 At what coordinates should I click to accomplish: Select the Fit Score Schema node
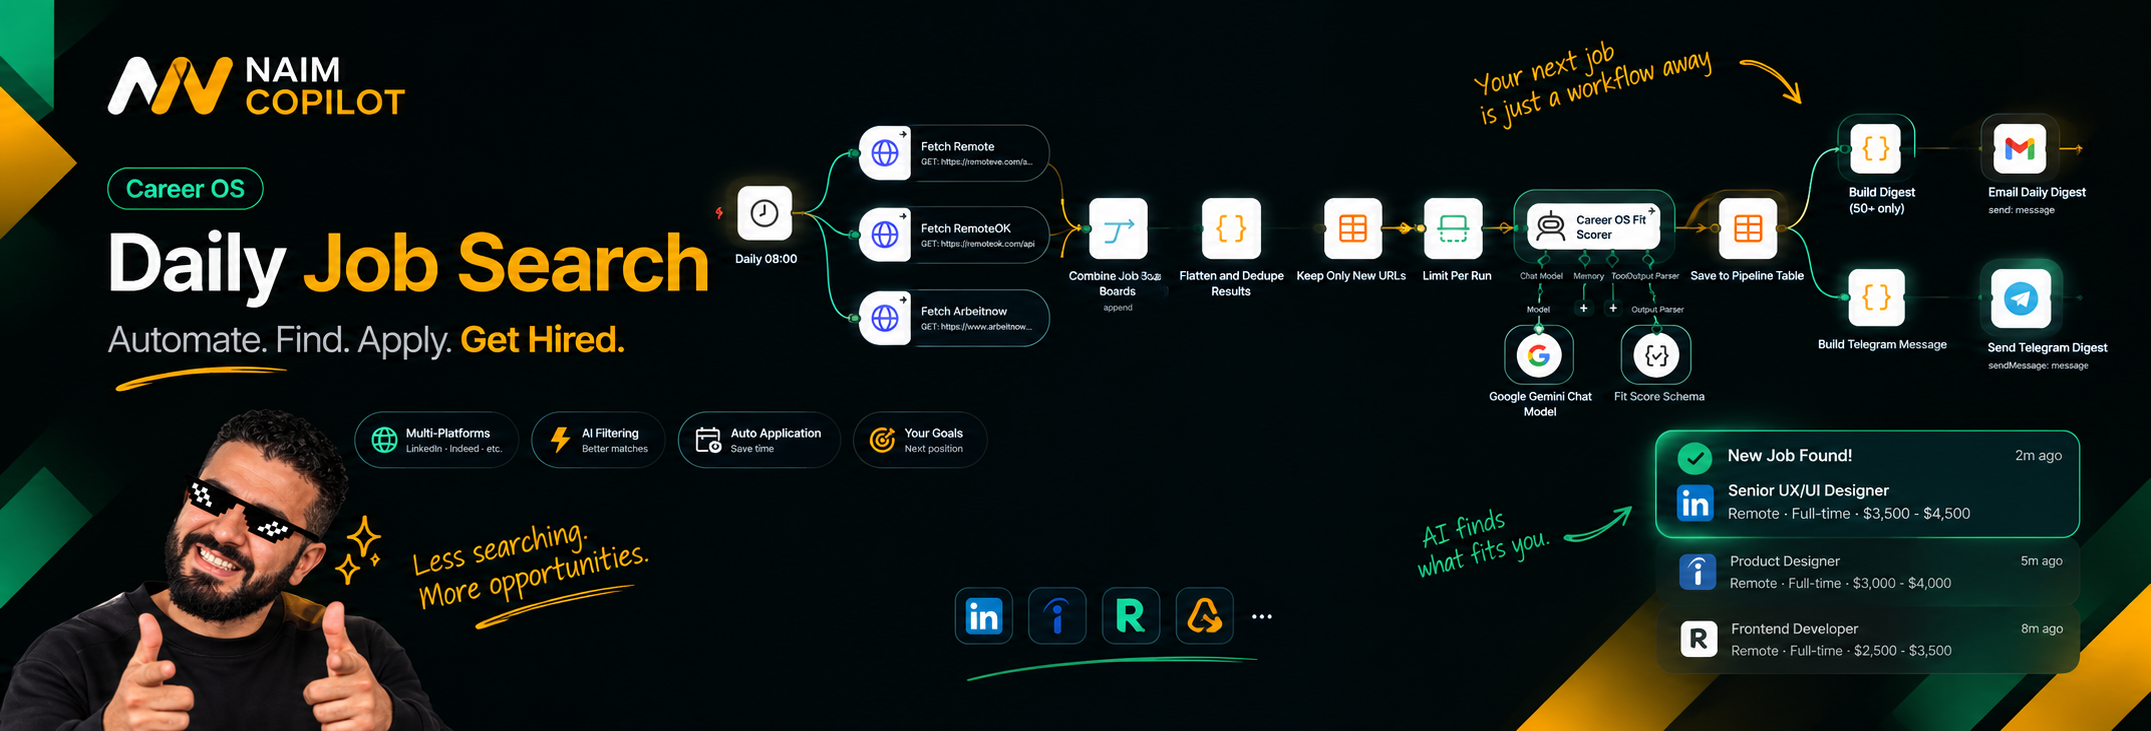(x=1656, y=355)
